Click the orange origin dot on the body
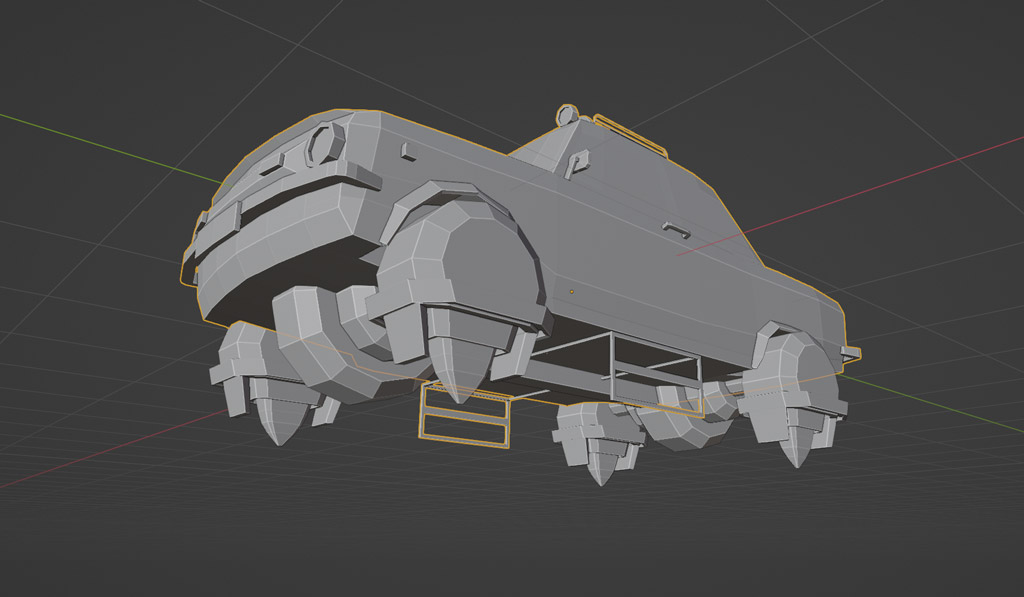This screenshot has width=1024, height=597. (571, 292)
